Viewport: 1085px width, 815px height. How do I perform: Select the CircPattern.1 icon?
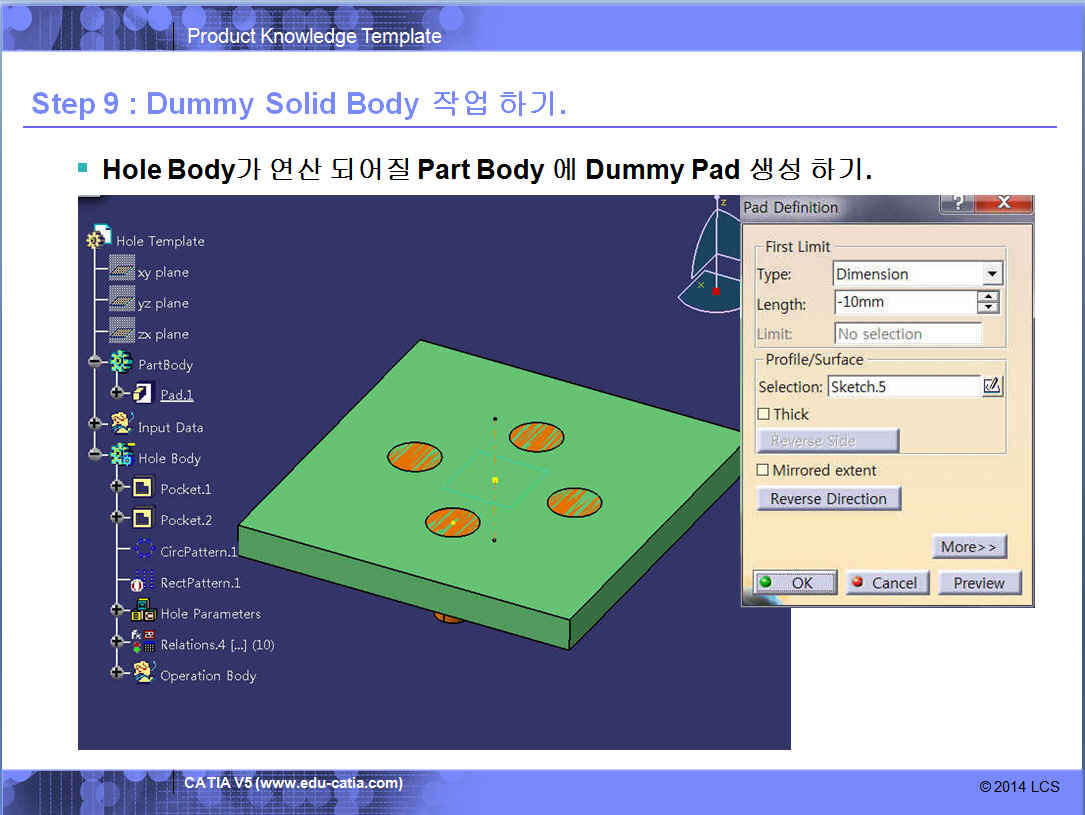(x=144, y=549)
